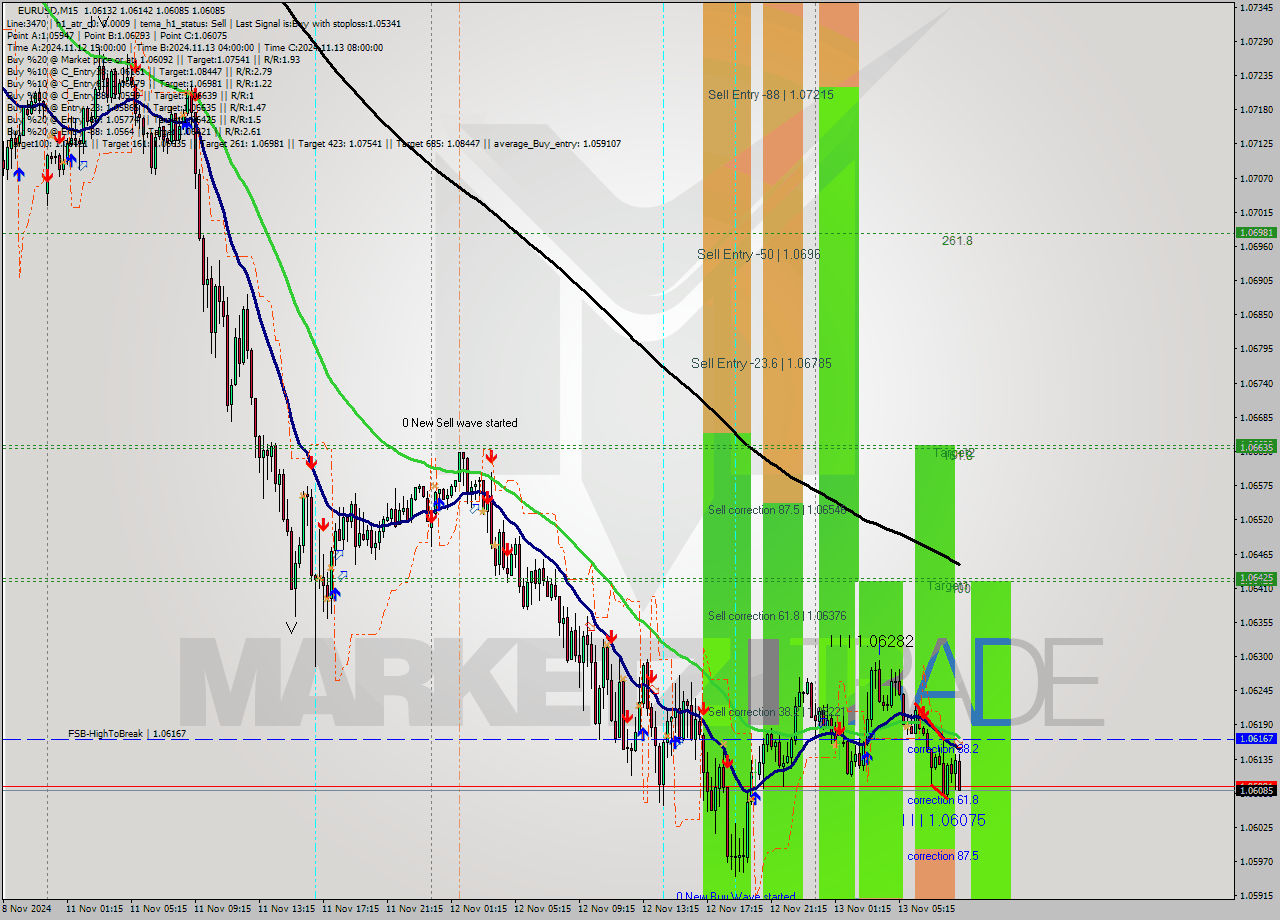Click the '12 Nov 21:15' time axis label
This screenshot has height=920, width=1280.
coord(799,909)
